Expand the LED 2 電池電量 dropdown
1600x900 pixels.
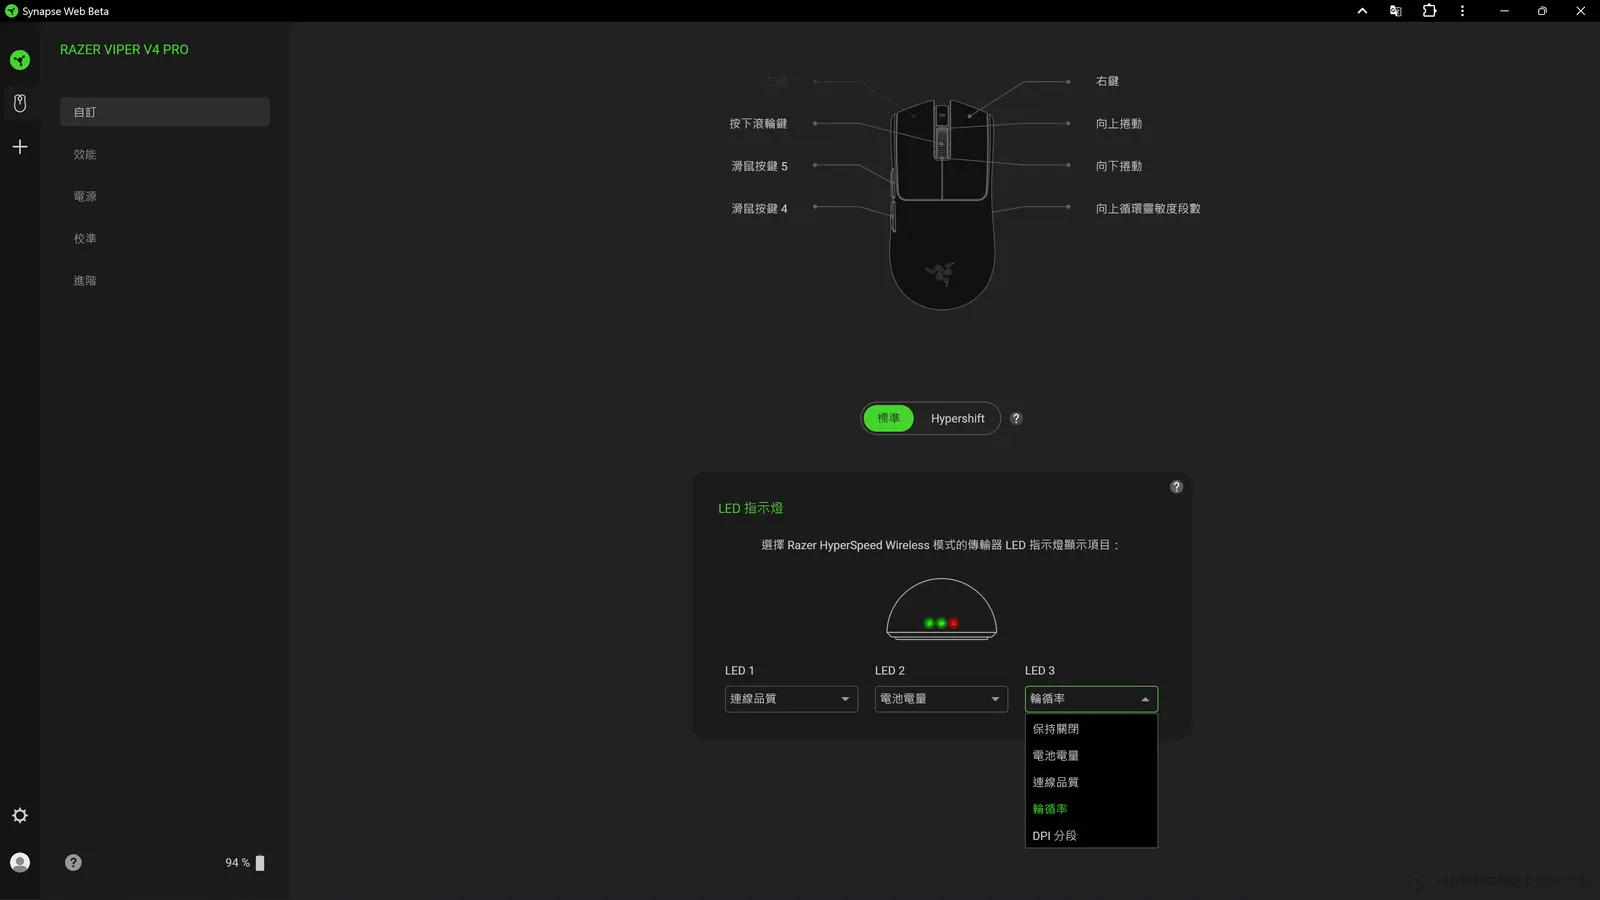tap(941, 699)
